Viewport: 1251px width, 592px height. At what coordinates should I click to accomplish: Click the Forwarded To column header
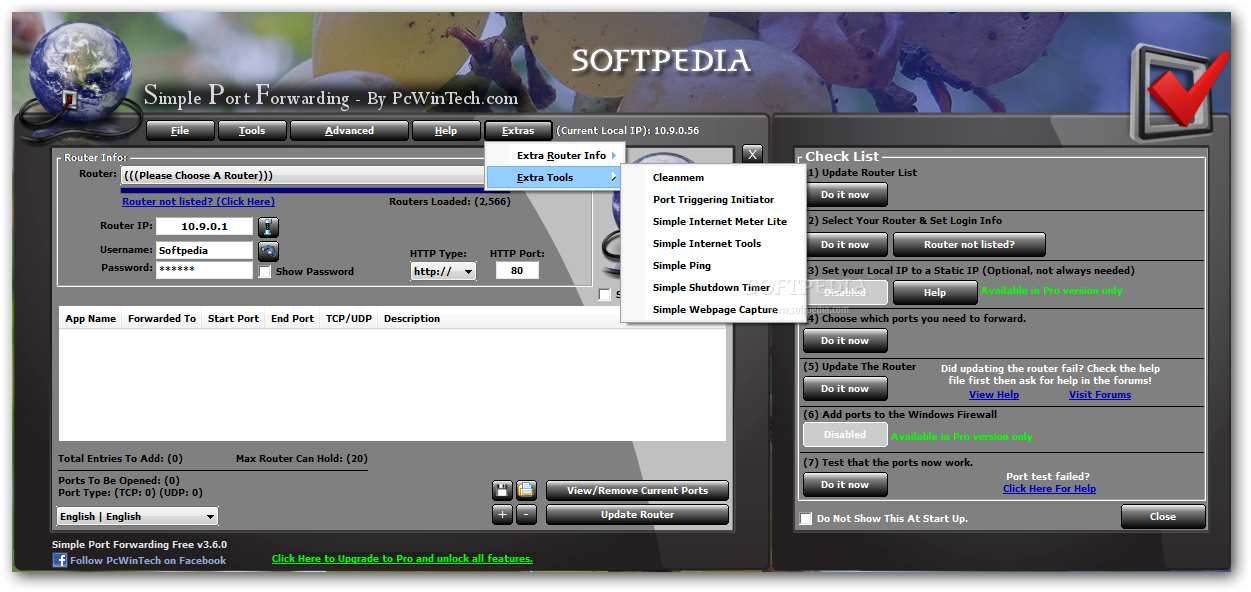point(162,319)
